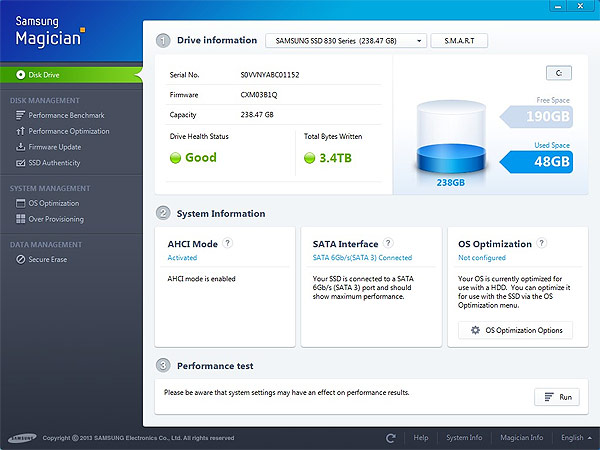Viewport: 600px width, 450px height.
Task: Click the Disk Drive disc icon
Action: 21,75
